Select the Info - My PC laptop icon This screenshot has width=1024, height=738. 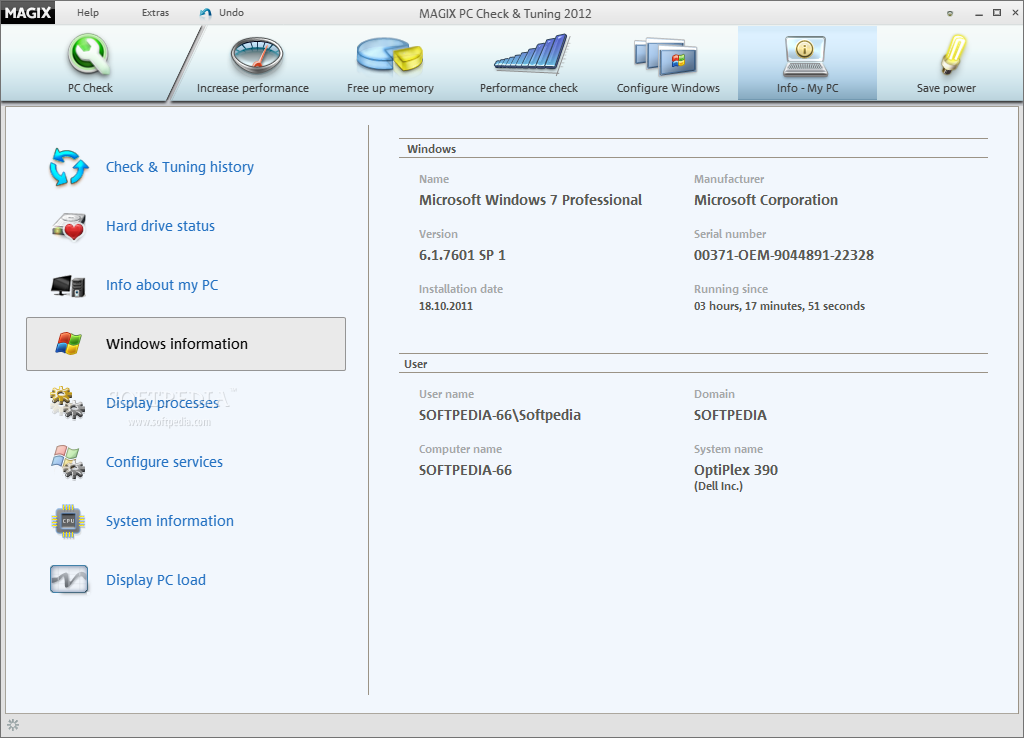805,56
